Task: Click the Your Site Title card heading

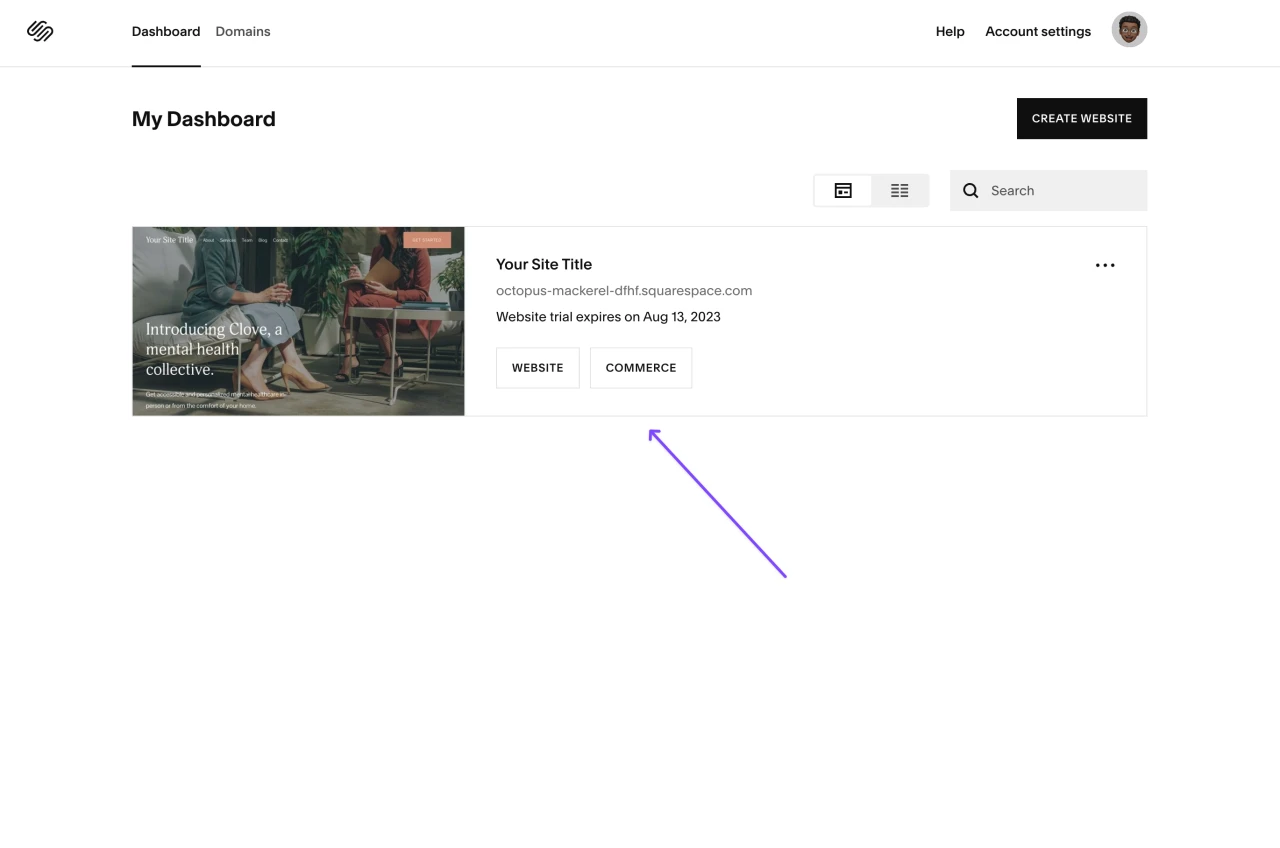Action: tap(544, 264)
